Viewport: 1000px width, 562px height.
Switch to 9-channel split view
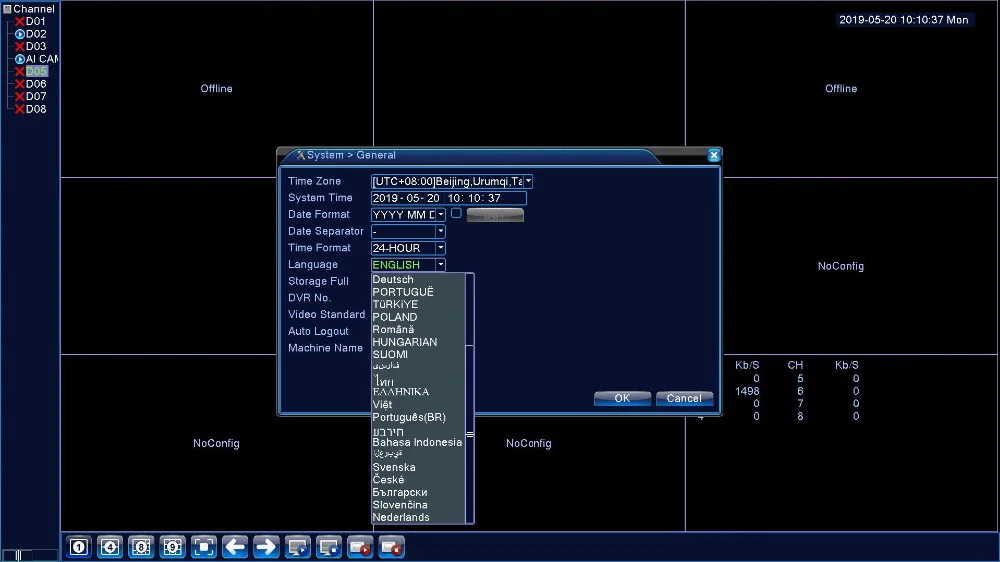tap(172, 547)
